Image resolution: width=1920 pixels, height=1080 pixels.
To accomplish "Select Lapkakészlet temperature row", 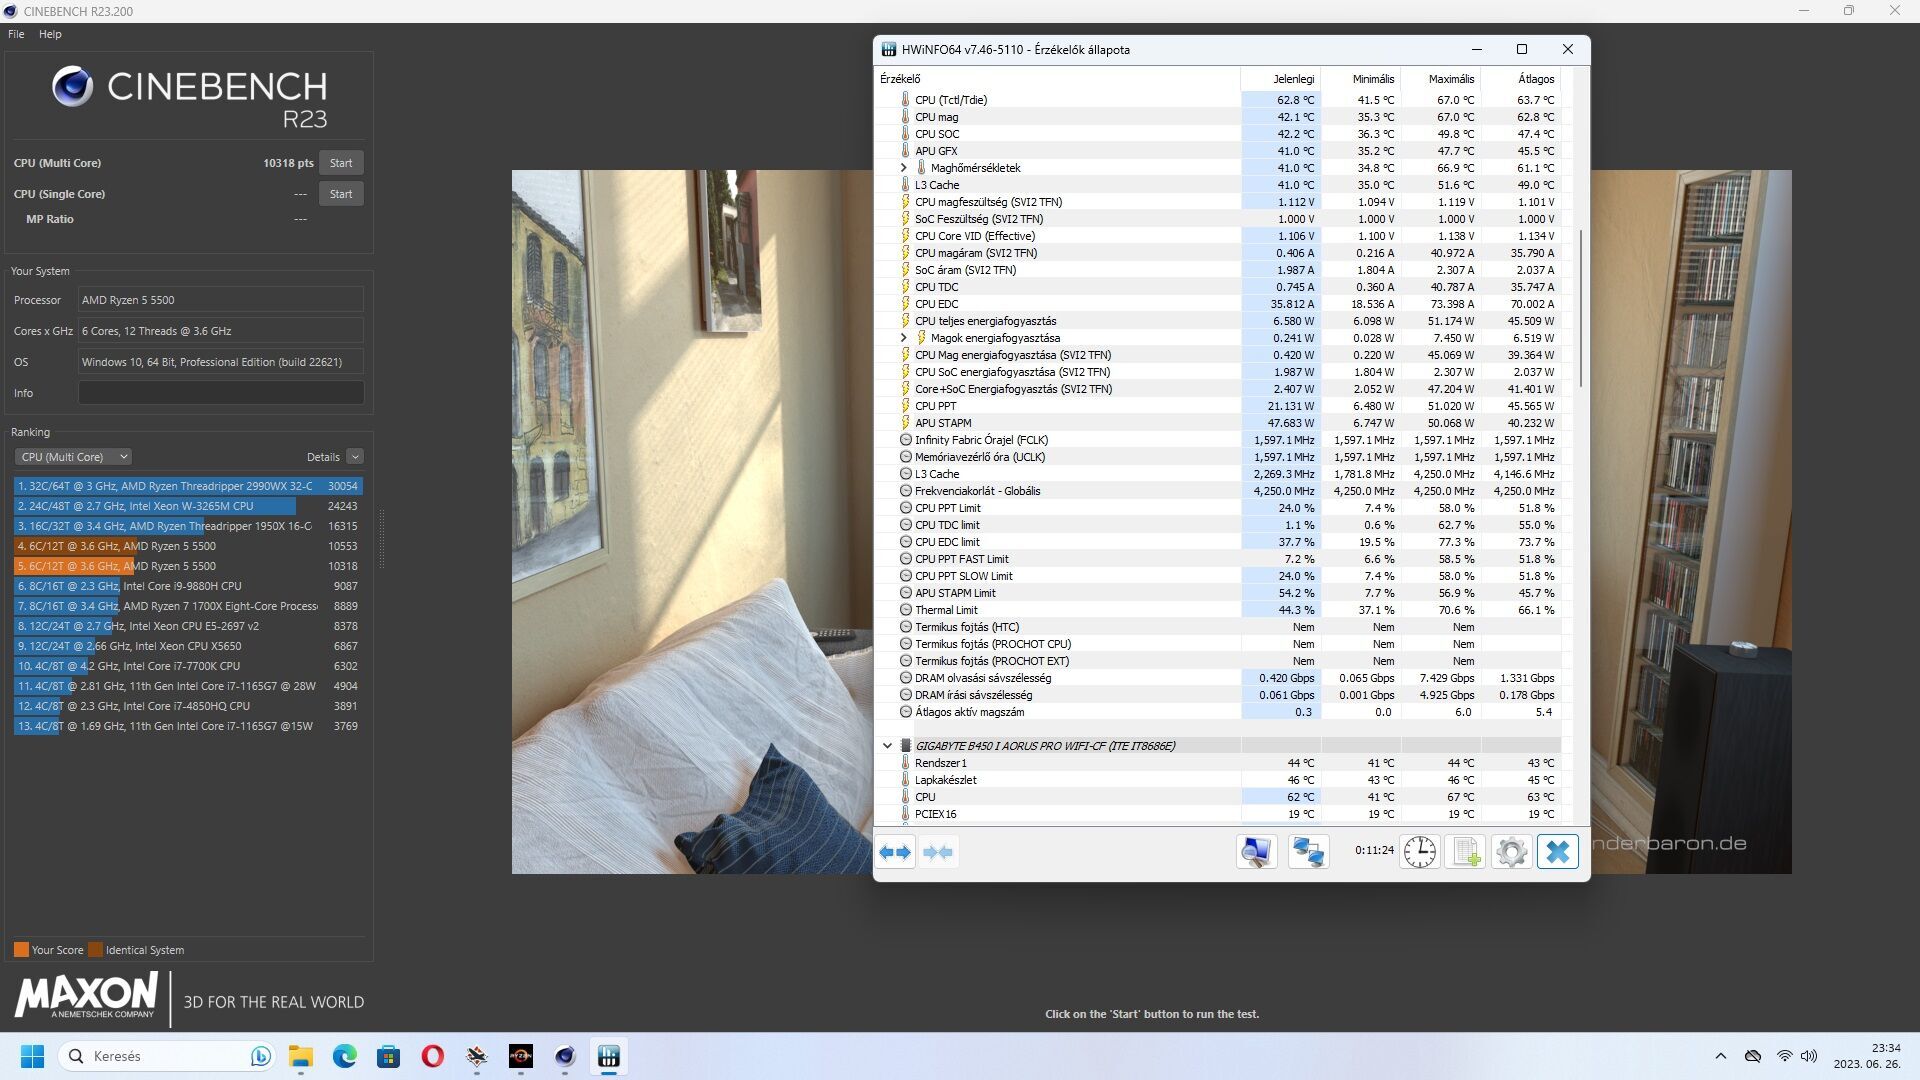I will (x=1218, y=780).
